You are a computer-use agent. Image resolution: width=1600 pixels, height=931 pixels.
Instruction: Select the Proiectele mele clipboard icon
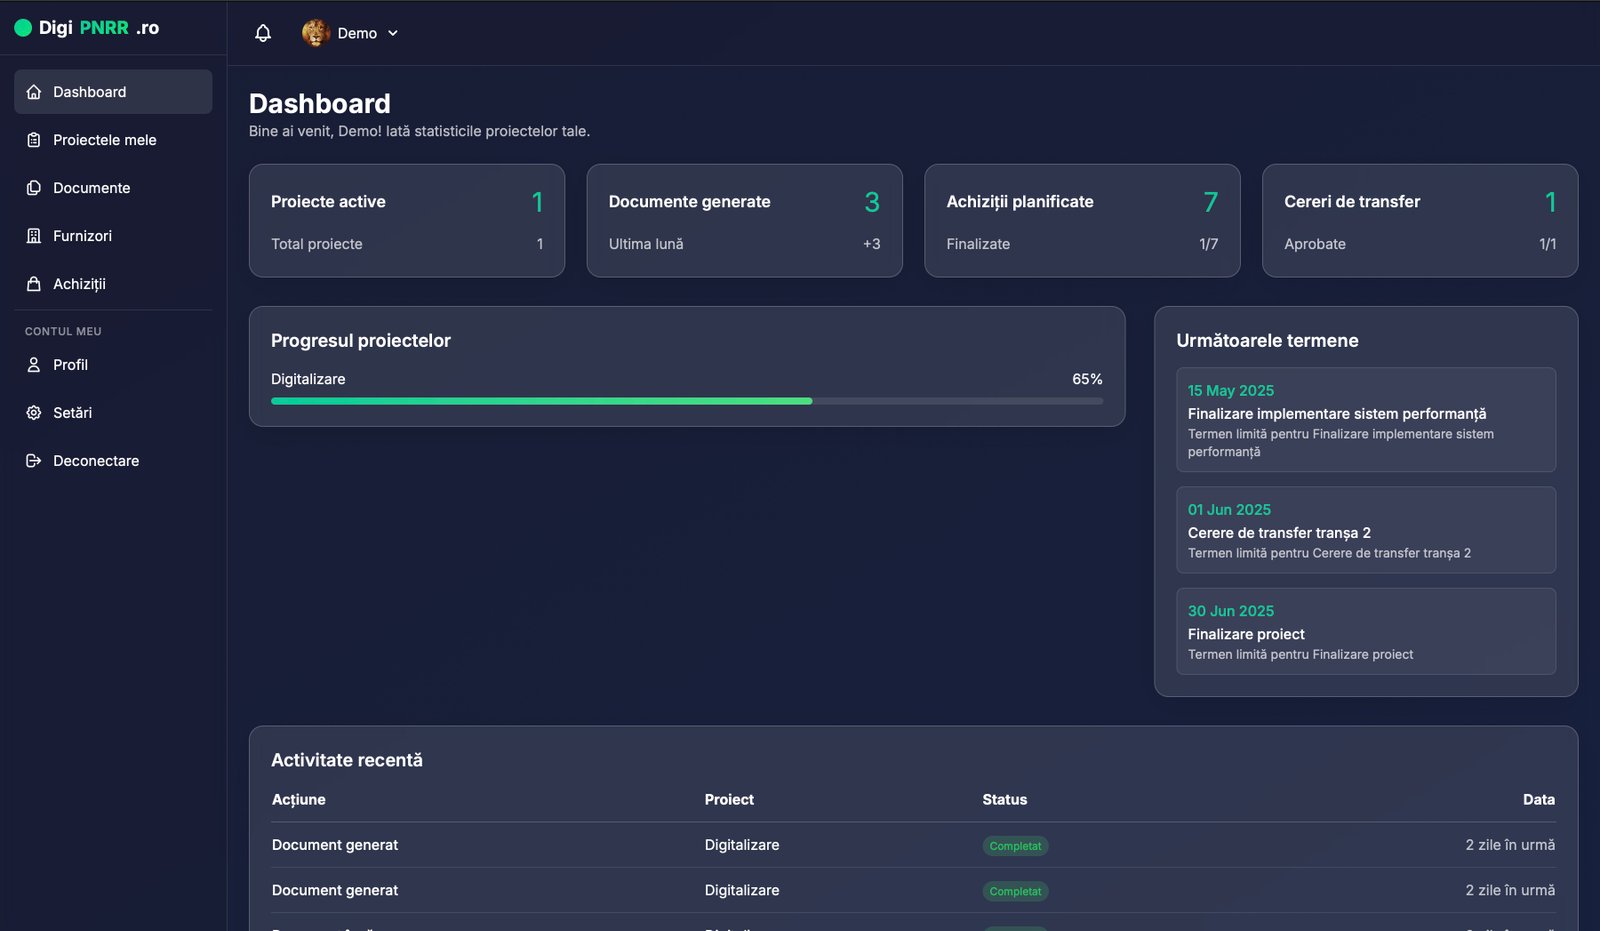[33, 139]
